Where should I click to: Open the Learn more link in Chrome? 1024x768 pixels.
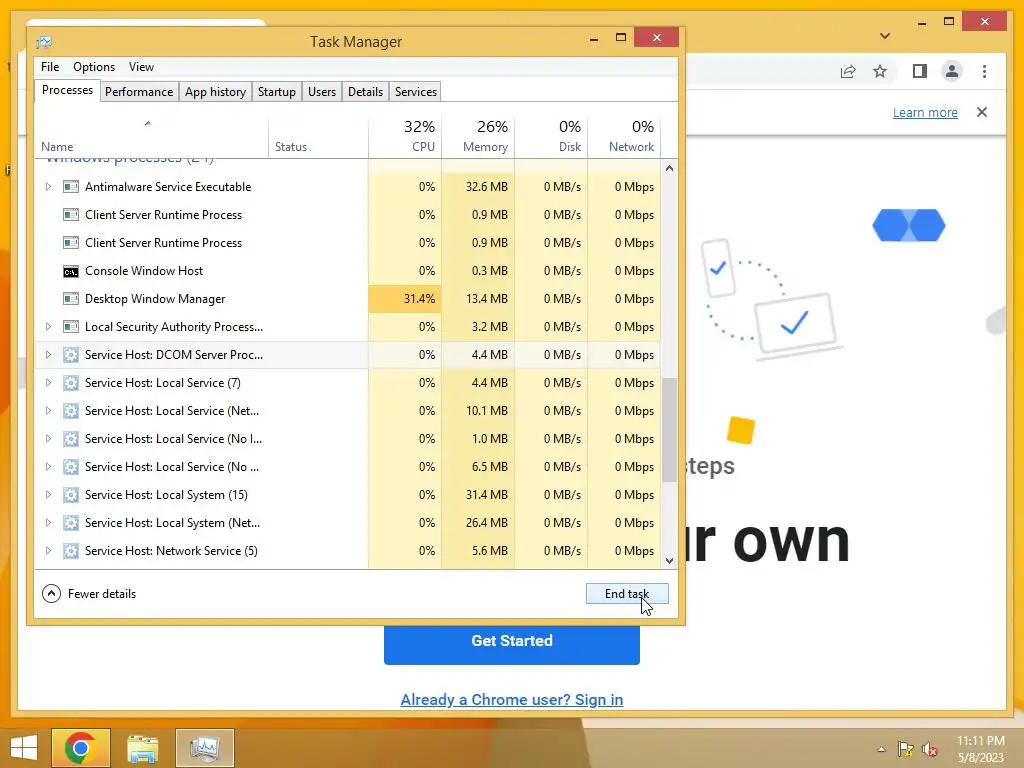coord(925,113)
